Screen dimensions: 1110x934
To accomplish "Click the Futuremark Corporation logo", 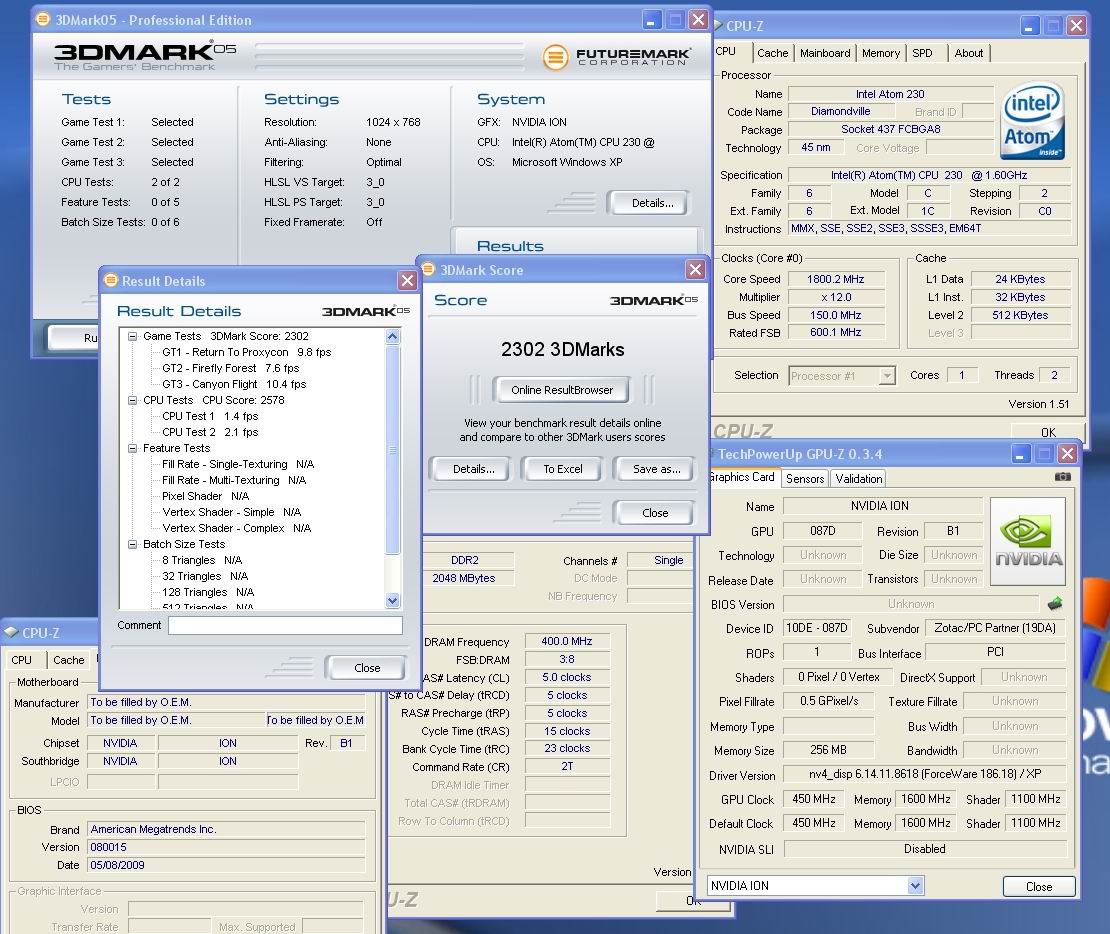I will 617,57.
